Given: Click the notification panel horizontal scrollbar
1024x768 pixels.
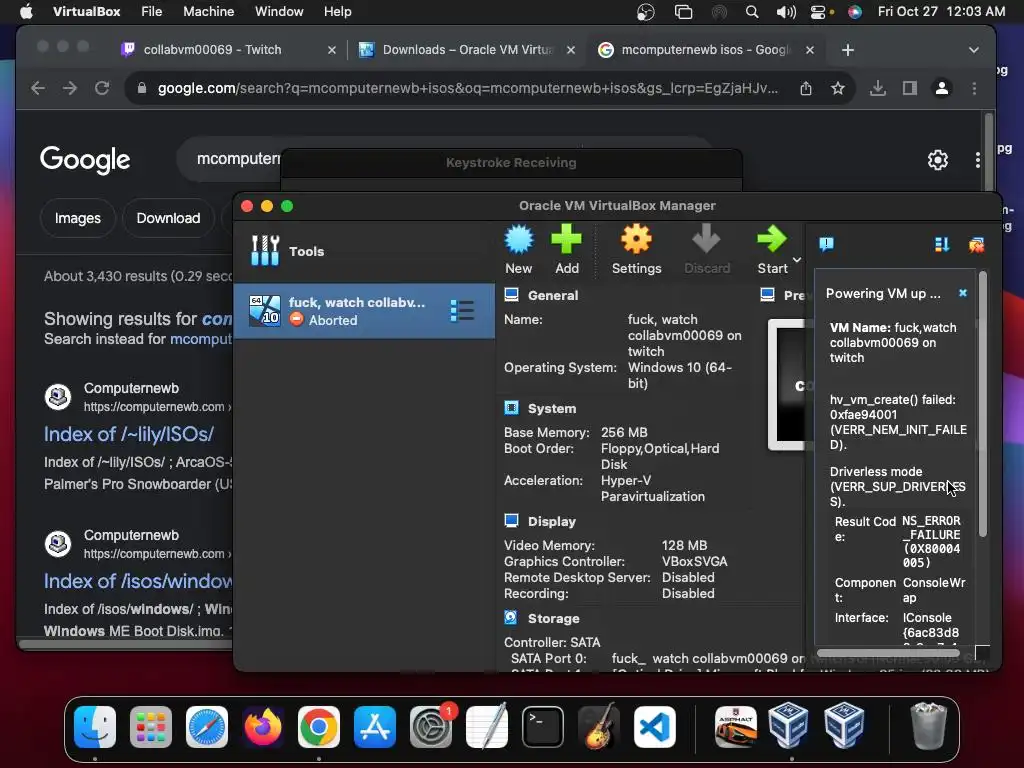Looking at the screenshot, I should [x=888, y=652].
